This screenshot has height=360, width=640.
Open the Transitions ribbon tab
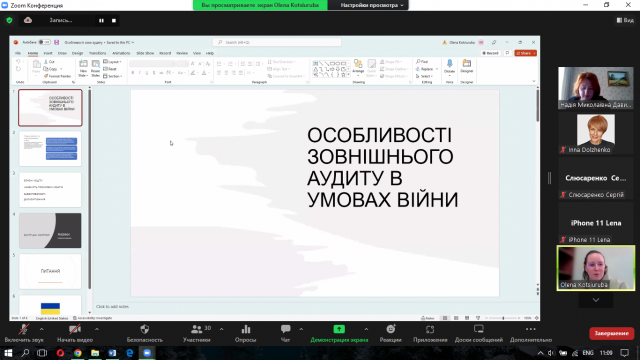click(97, 53)
